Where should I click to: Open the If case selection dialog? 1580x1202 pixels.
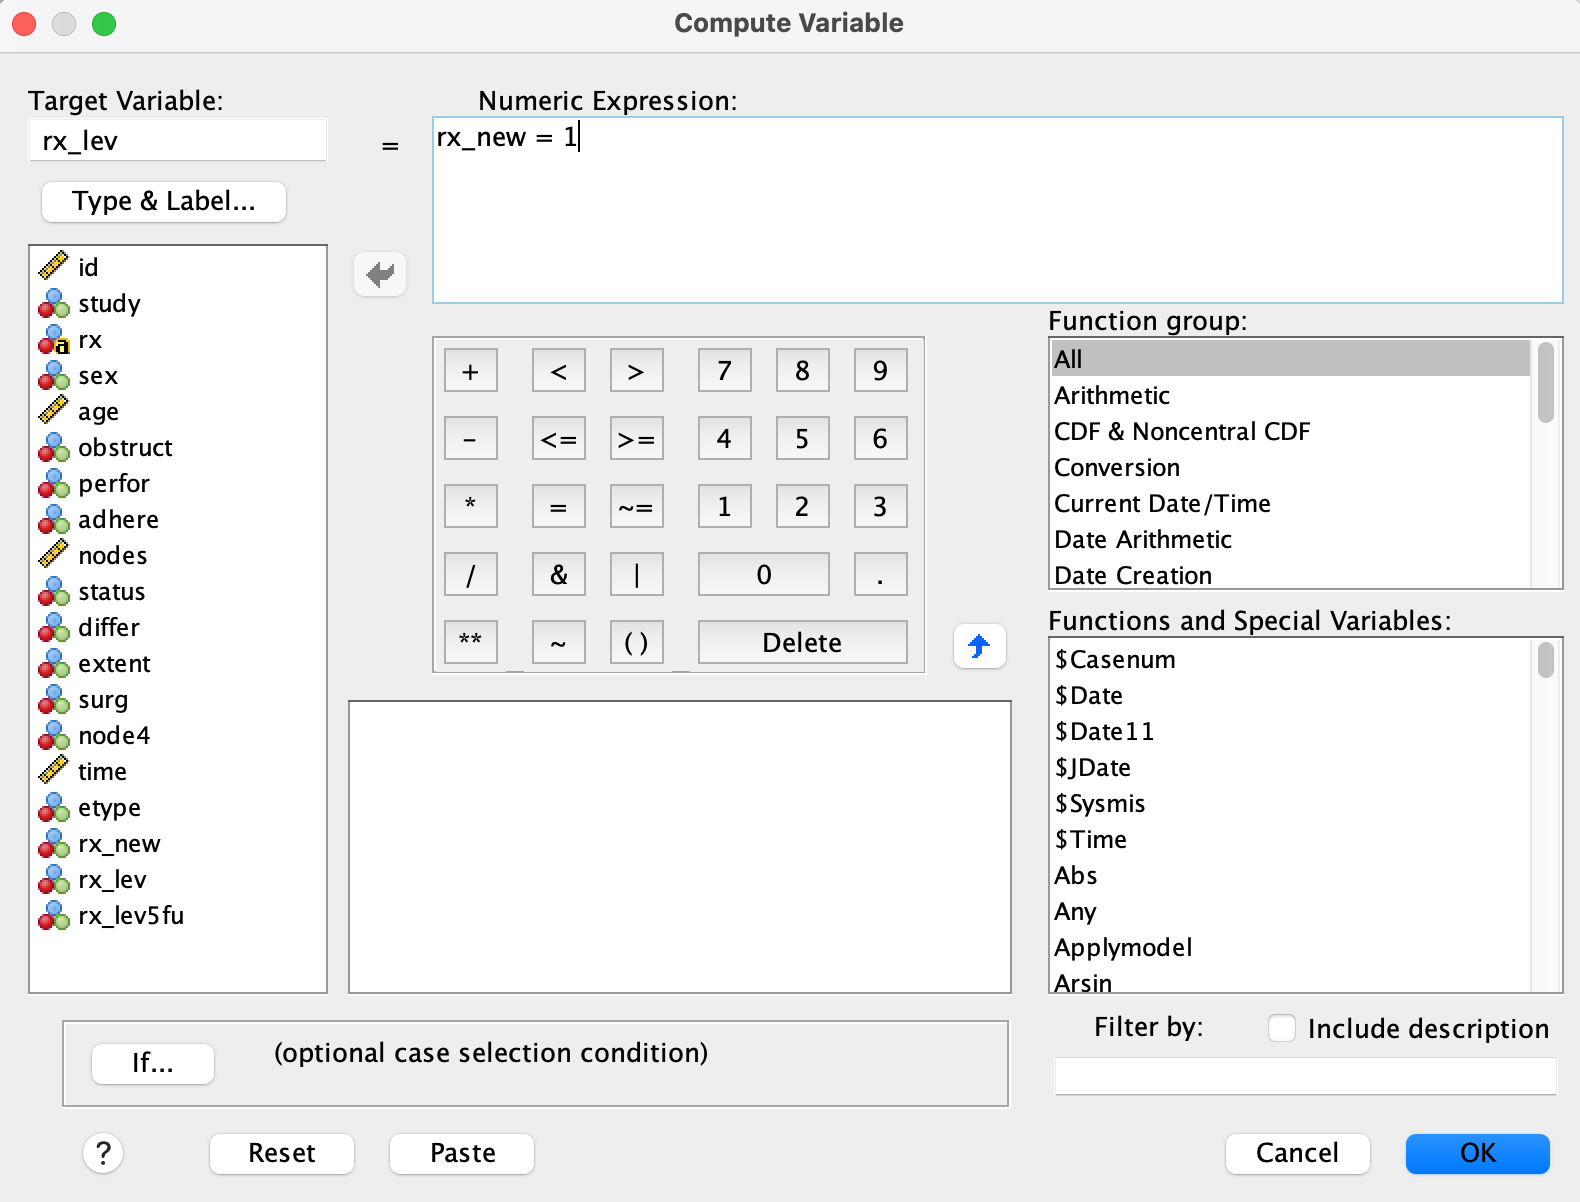coord(153,1063)
